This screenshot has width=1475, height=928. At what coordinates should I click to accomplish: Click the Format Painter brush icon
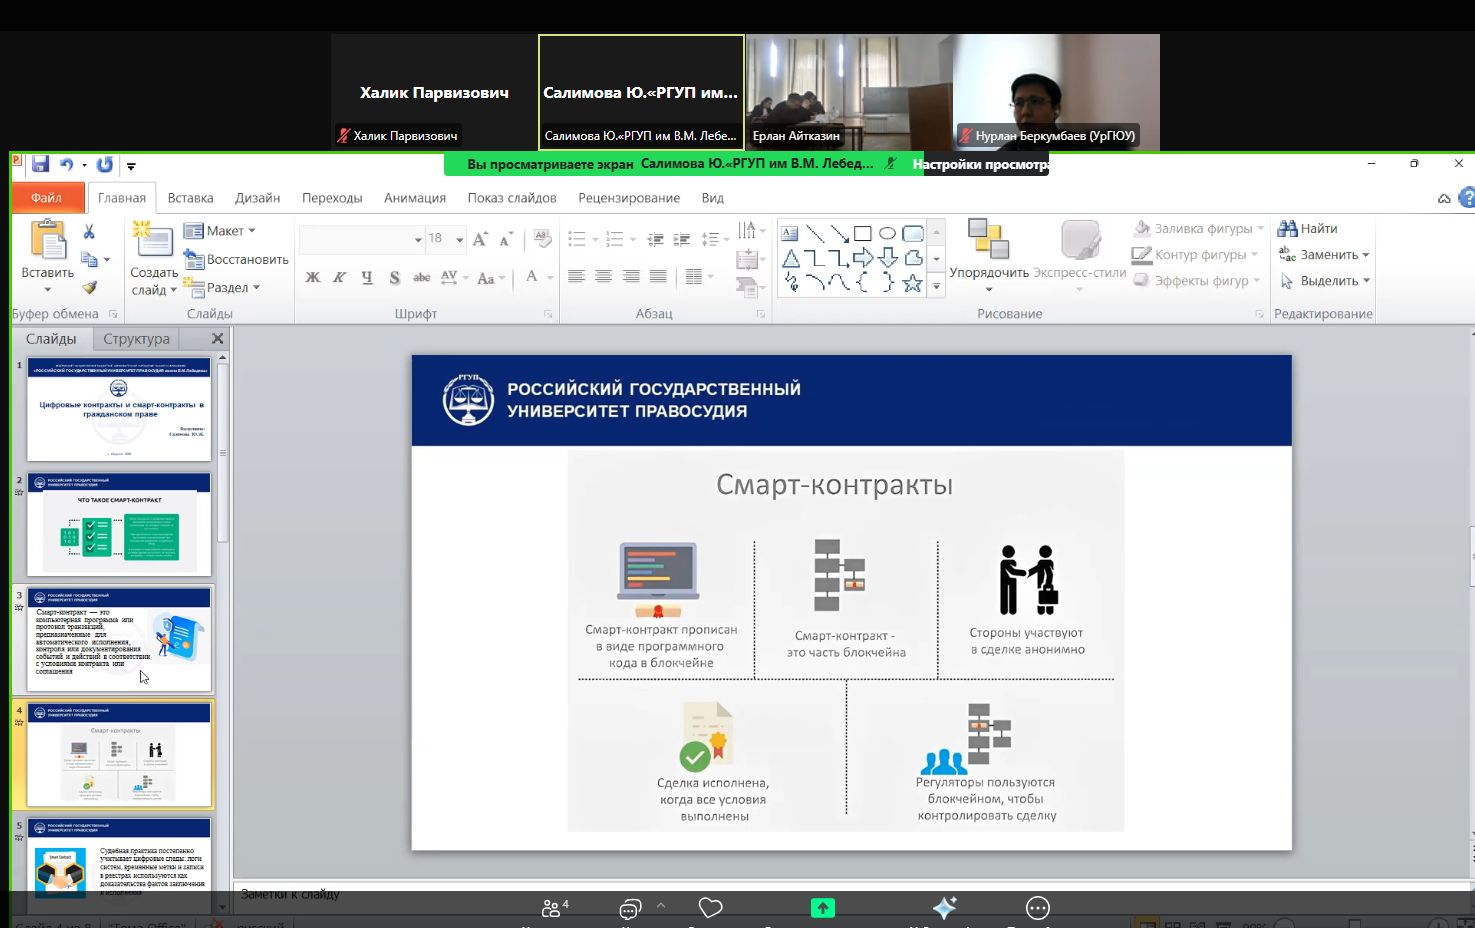[x=90, y=288]
